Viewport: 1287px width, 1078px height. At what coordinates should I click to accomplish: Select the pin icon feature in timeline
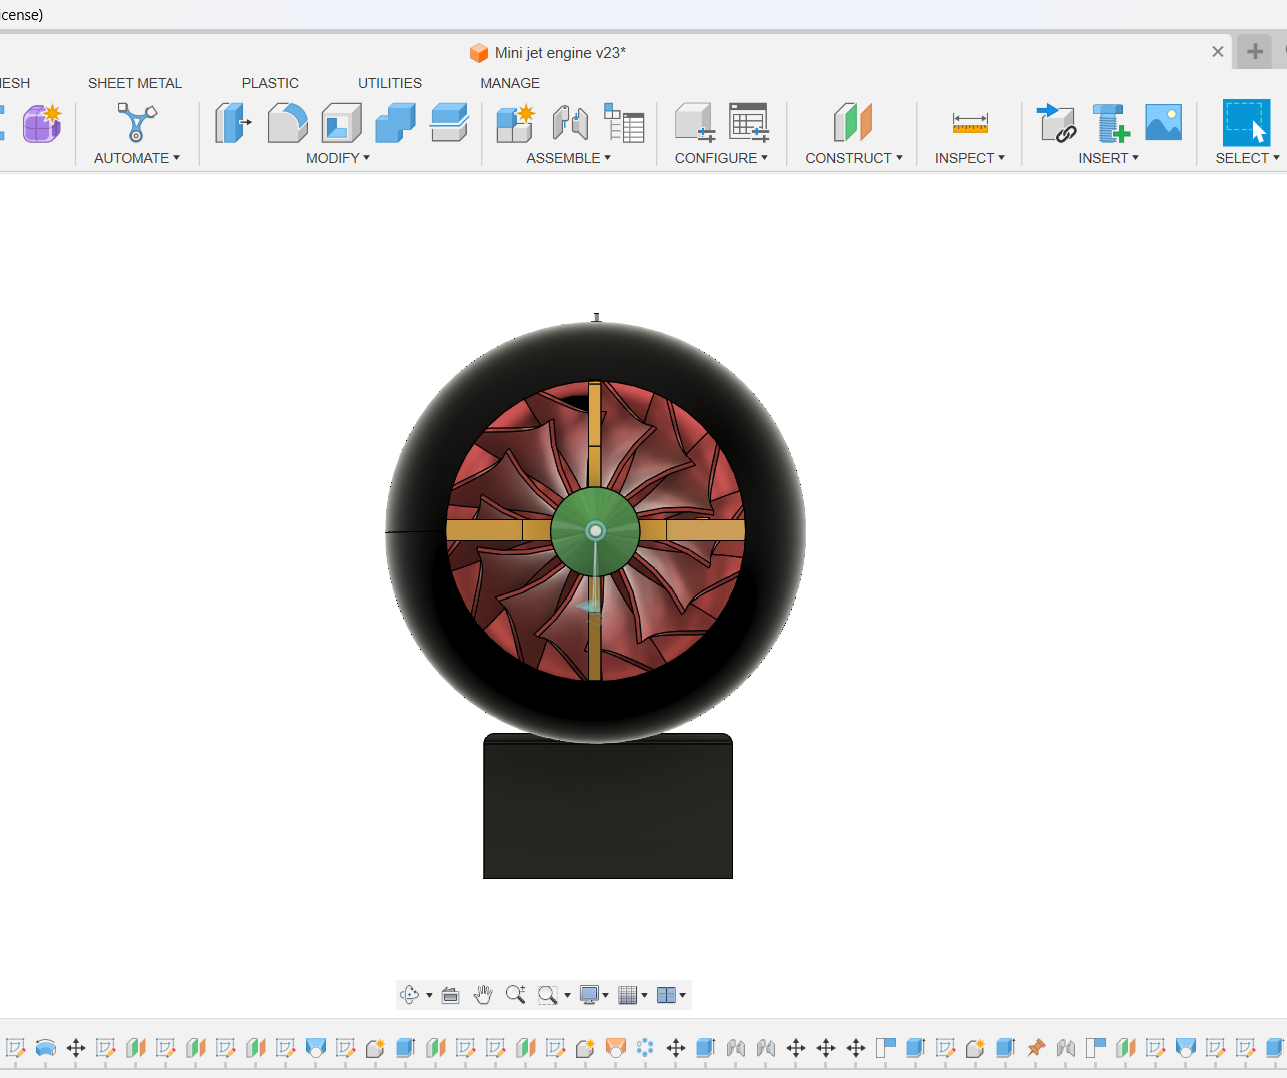coord(1036,1048)
